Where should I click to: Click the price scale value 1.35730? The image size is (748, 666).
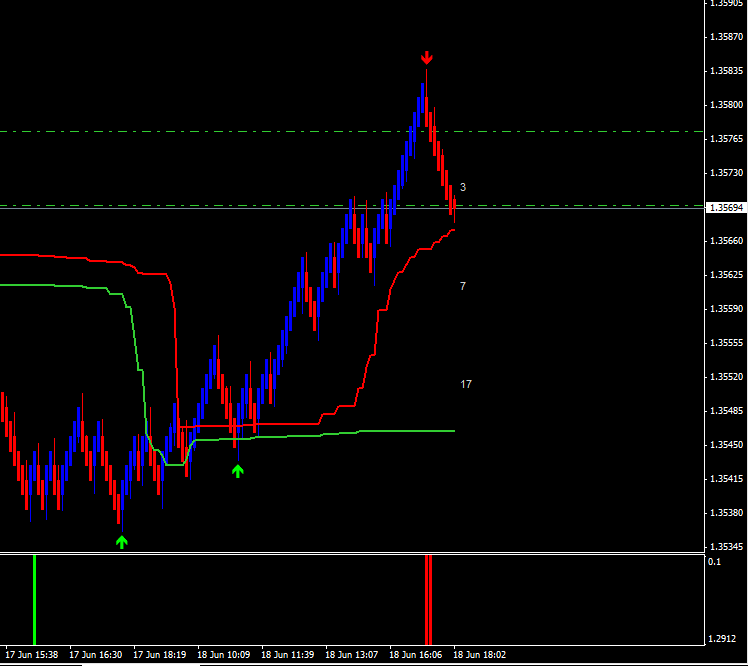click(726, 173)
